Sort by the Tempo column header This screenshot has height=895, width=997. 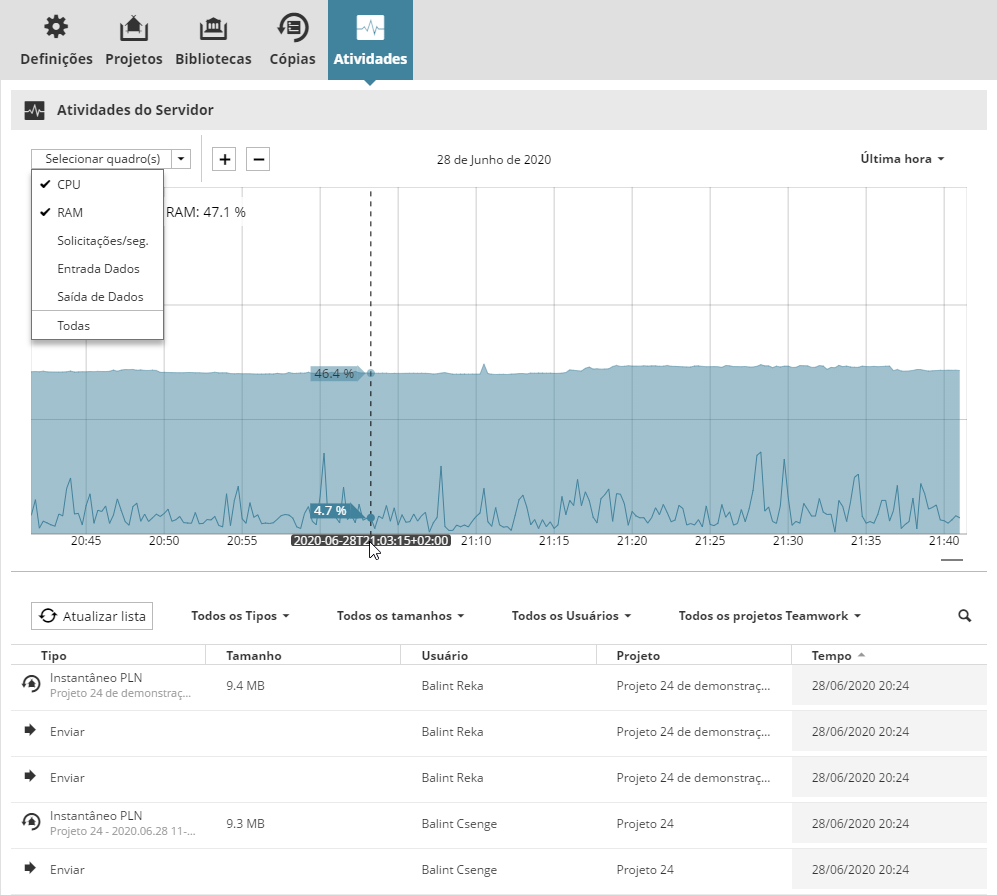(x=832, y=656)
